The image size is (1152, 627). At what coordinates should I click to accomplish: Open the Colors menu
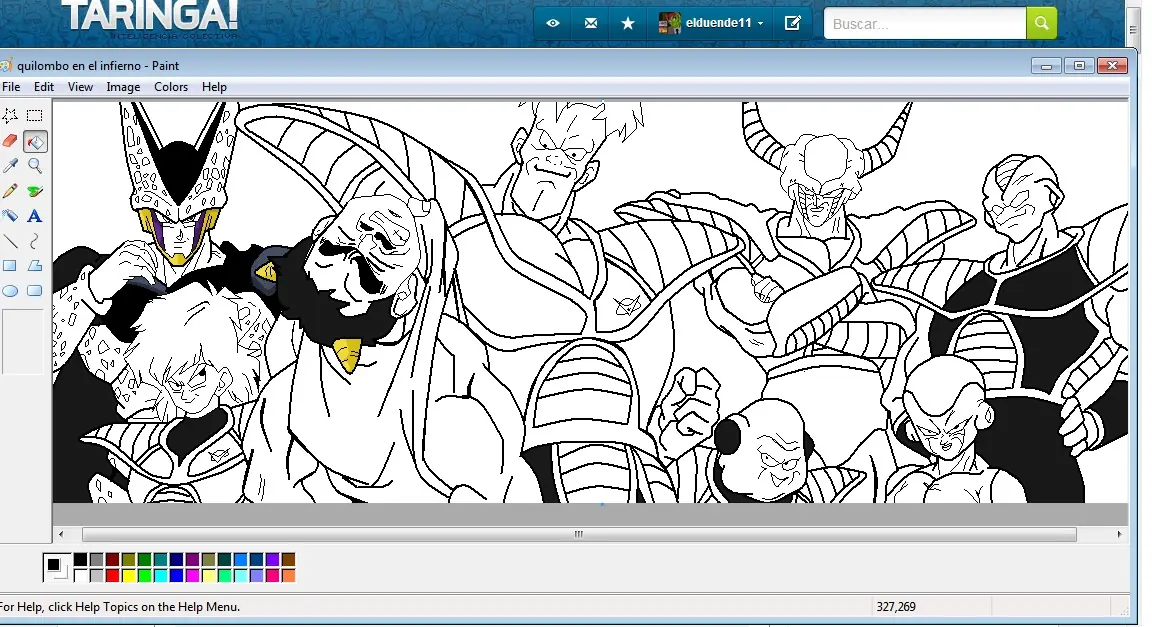171,87
